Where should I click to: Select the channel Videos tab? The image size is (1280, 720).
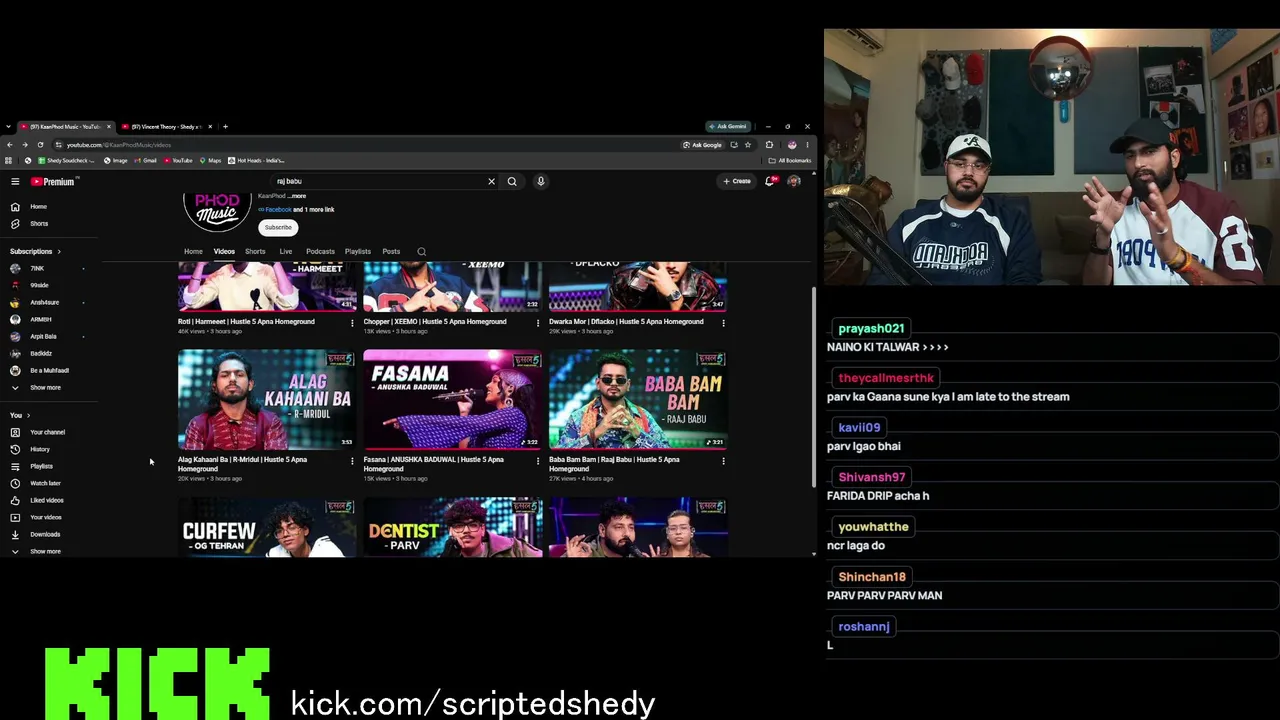click(224, 252)
